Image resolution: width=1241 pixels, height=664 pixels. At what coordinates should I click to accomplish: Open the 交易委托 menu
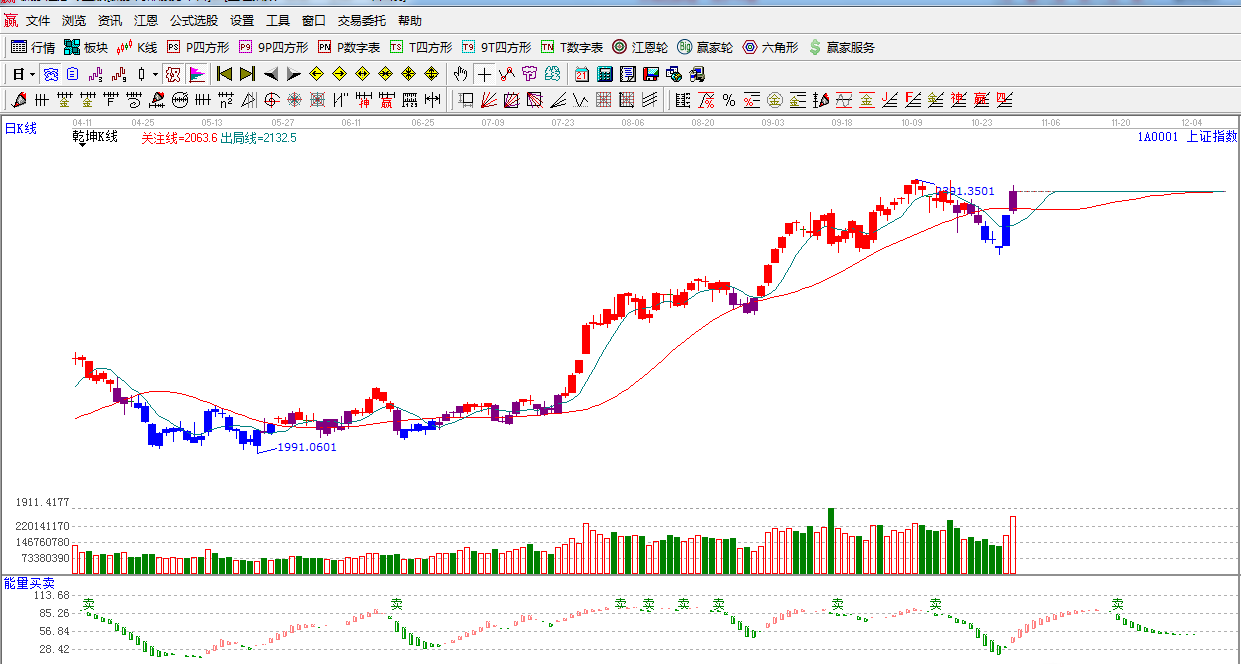point(361,21)
